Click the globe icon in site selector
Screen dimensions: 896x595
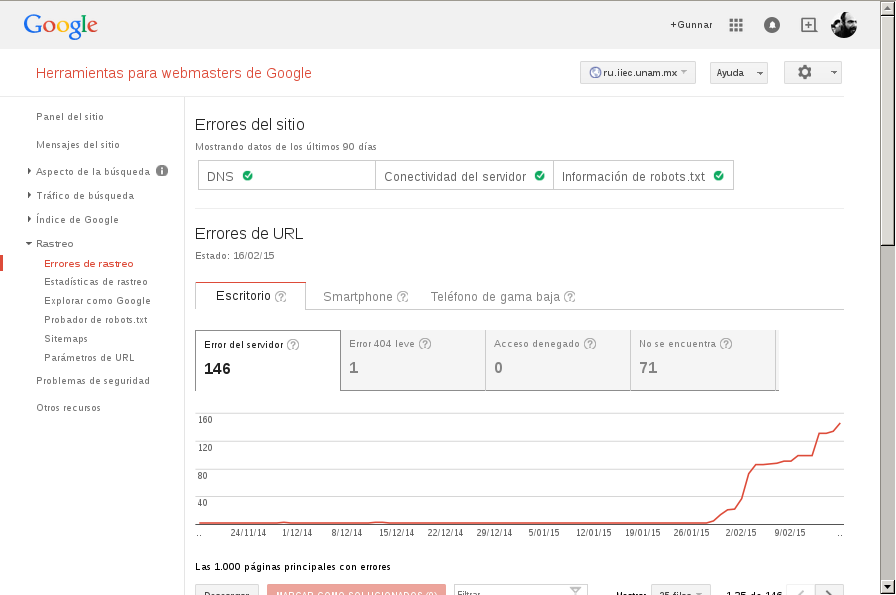point(595,73)
